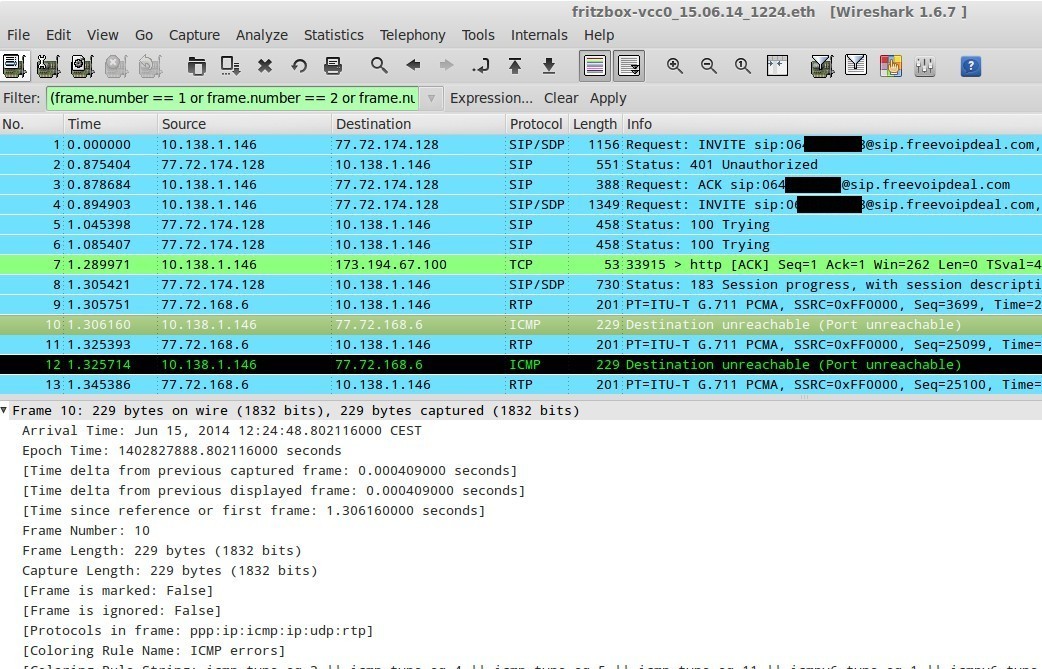Select the Arrival Time detail line
This screenshot has height=669, width=1042.
[x=222, y=430]
